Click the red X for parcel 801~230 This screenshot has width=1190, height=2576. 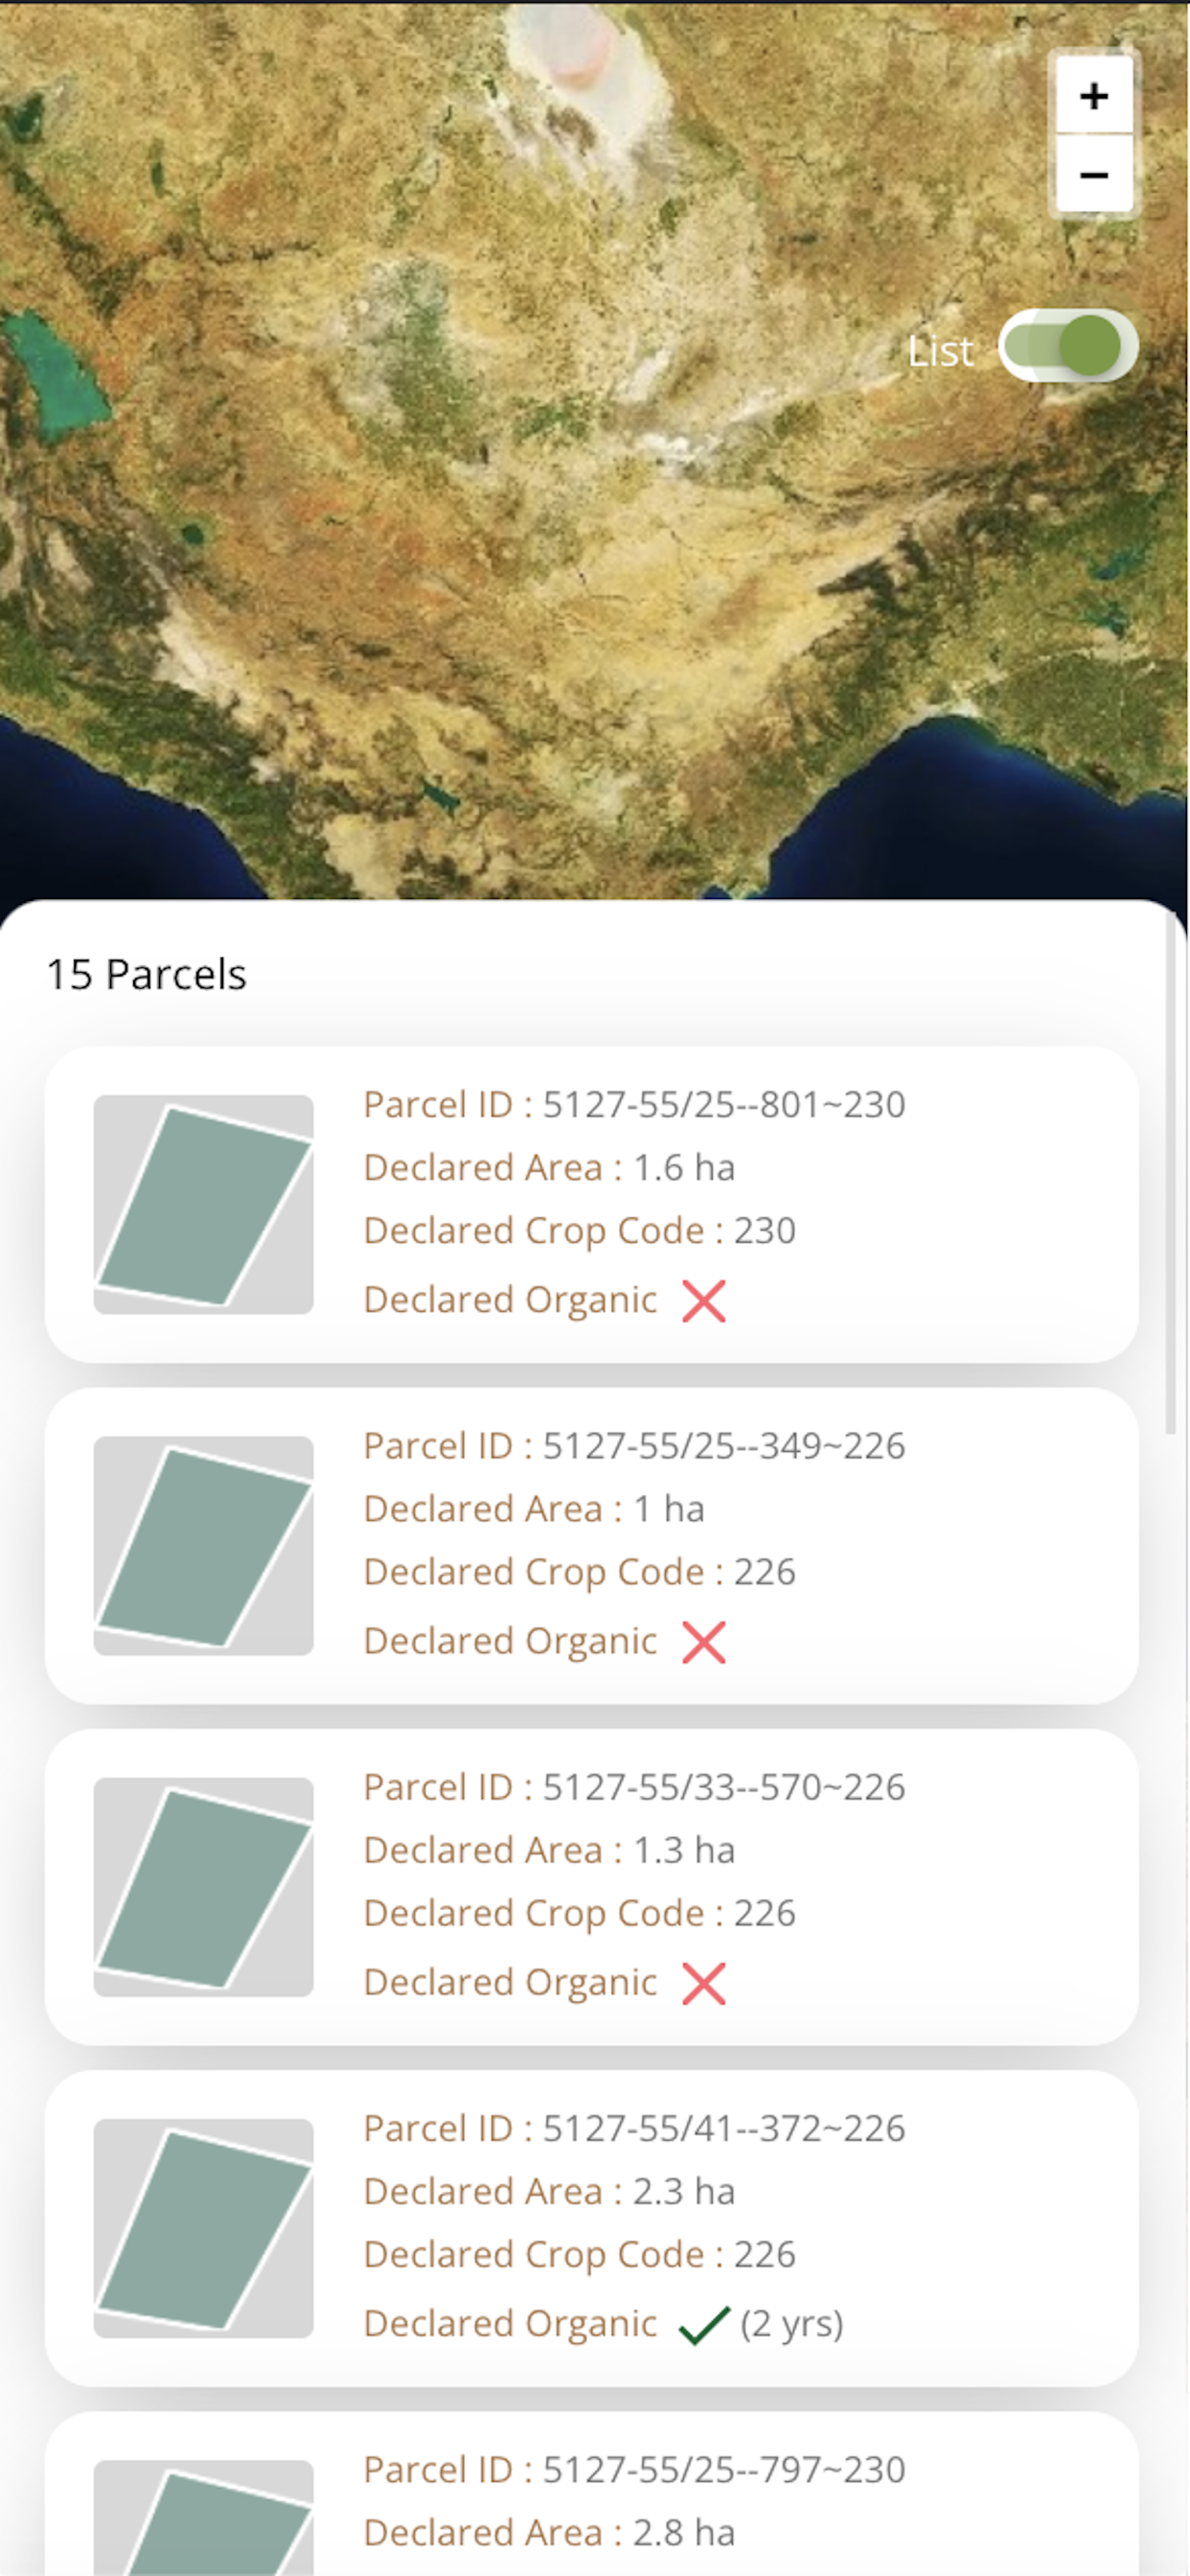[704, 1301]
